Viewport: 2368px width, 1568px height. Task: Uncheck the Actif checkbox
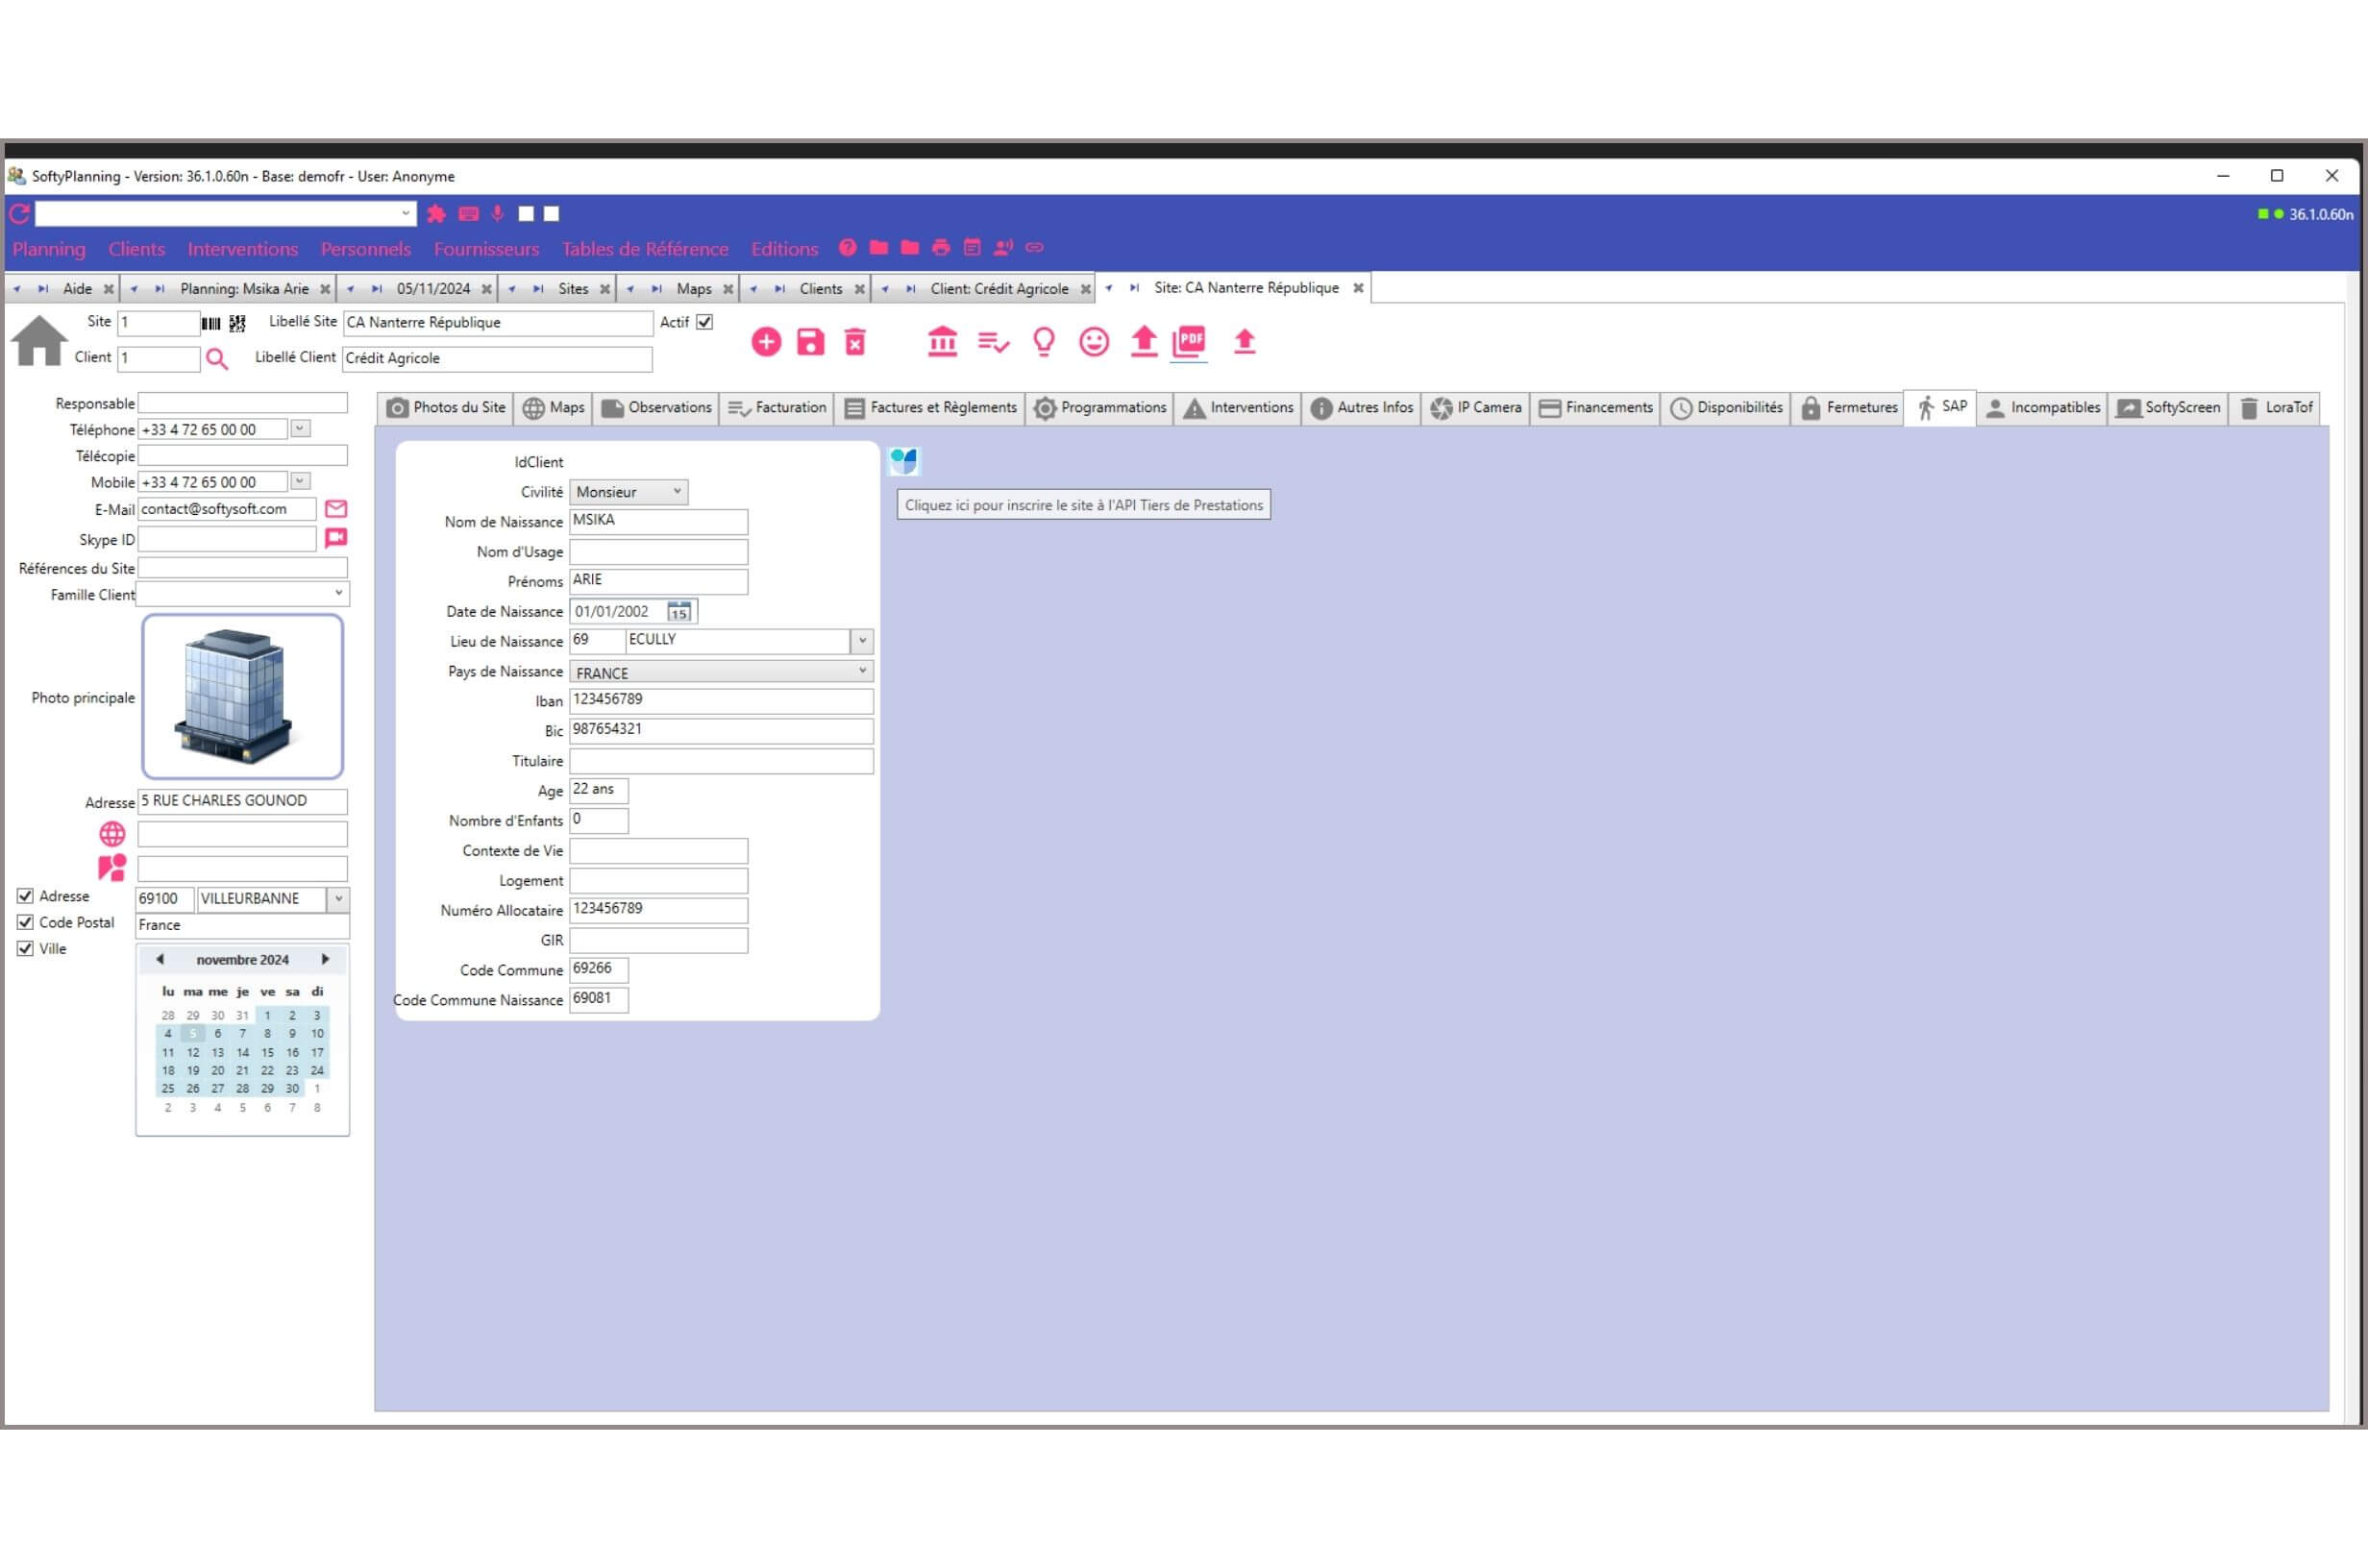705,321
